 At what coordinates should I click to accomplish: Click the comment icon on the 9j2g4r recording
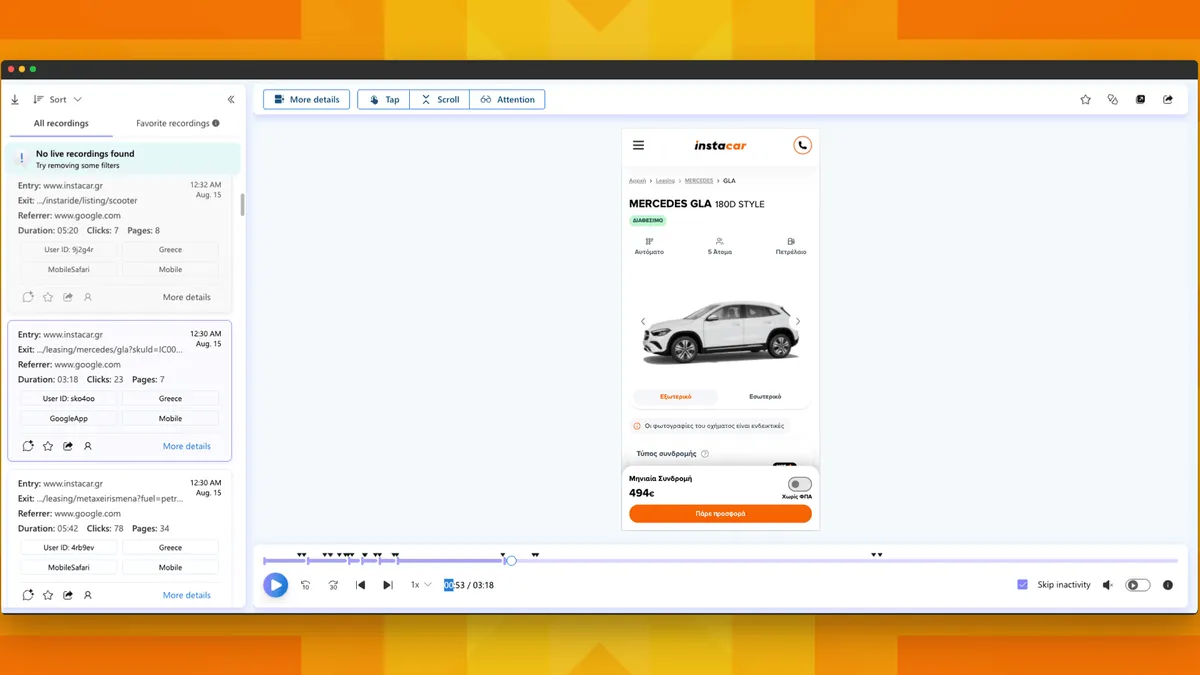click(28, 297)
